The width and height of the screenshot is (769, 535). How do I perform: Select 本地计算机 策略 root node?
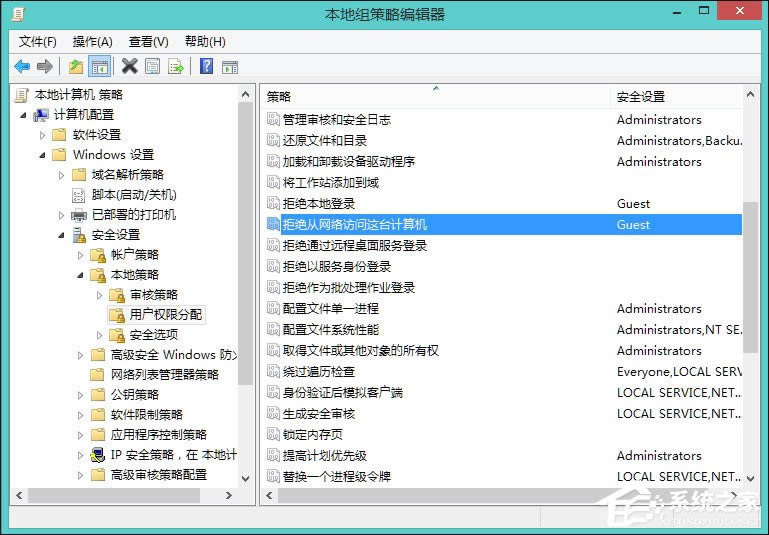coord(79,95)
